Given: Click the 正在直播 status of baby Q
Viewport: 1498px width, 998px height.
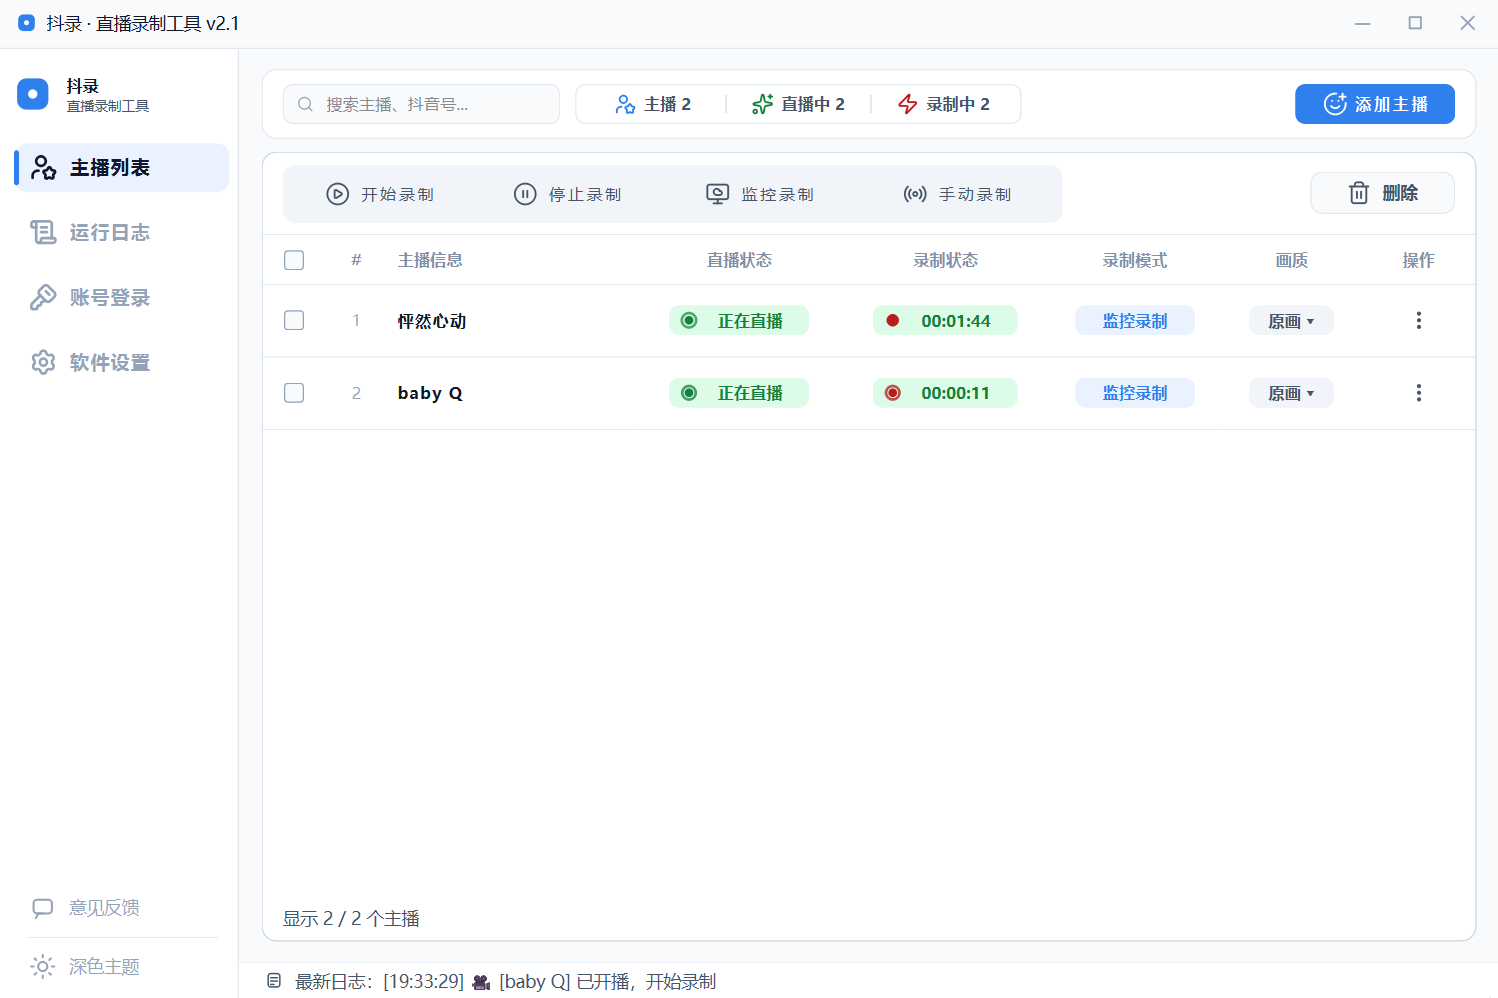Looking at the screenshot, I should [739, 393].
